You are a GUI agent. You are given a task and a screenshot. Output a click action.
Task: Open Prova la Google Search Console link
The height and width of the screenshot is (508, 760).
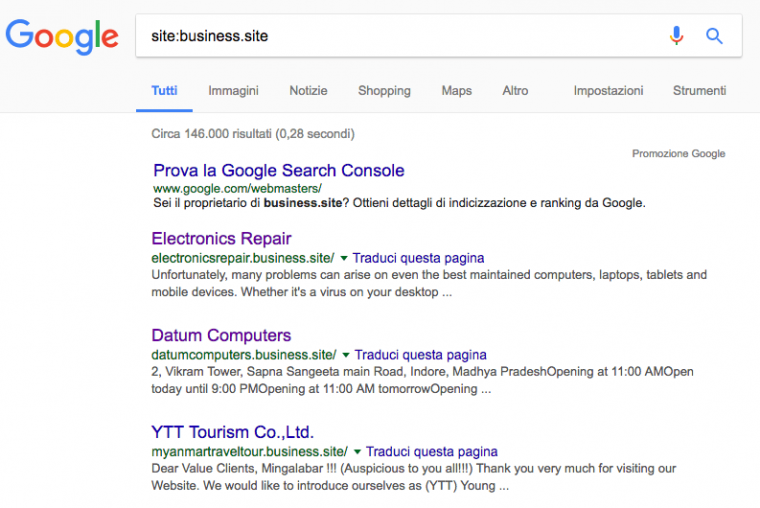pos(279,171)
